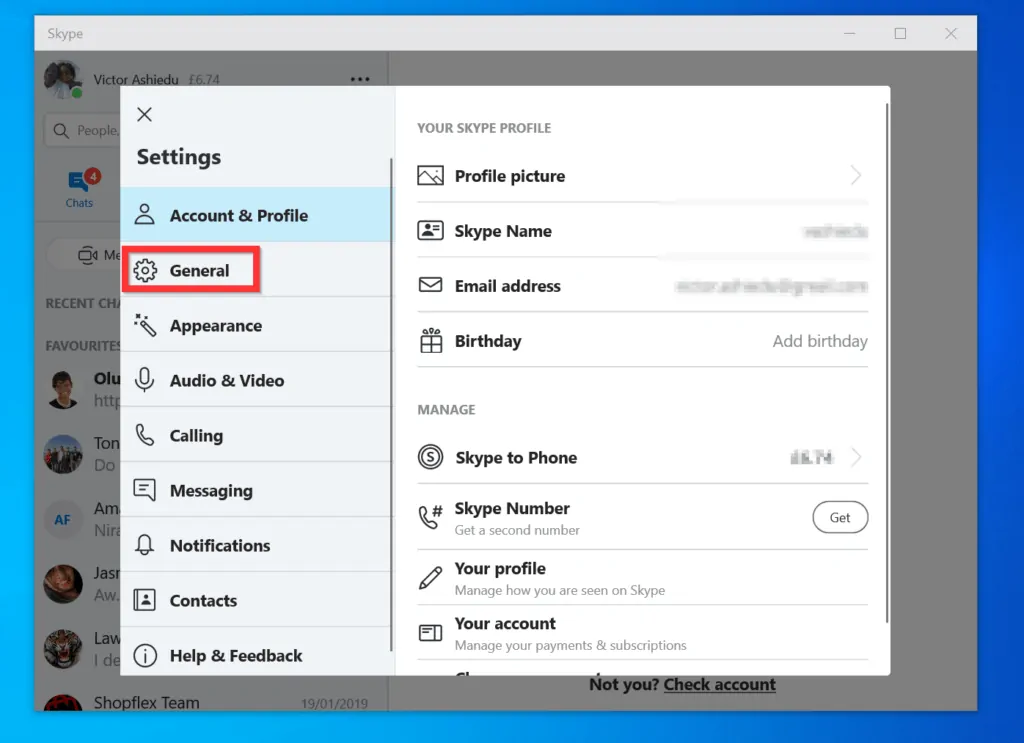Close the Settings panel with the X

click(144, 114)
